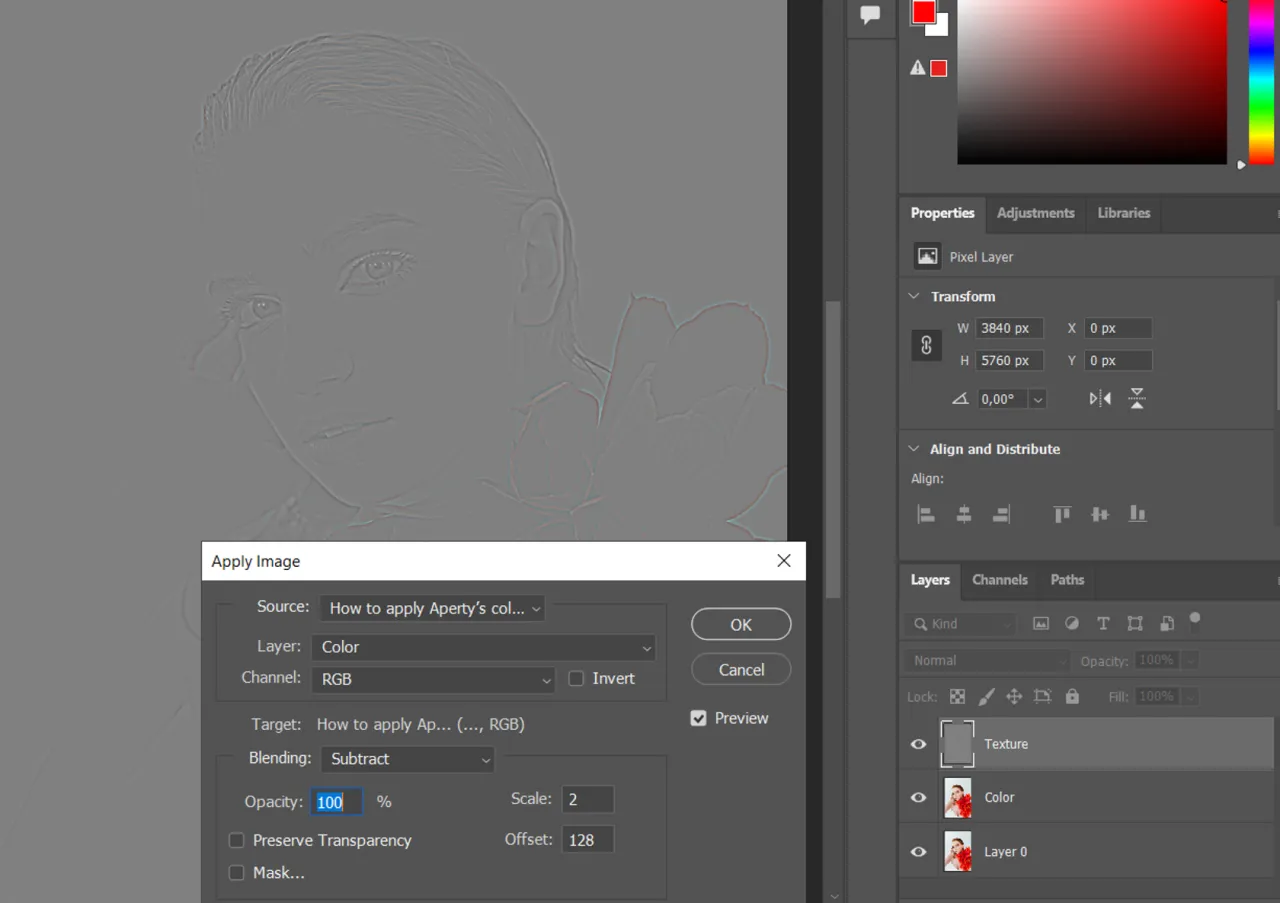The height and width of the screenshot is (903, 1280).
Task: Open the Channel dropdown showing RGB
Action: pos(432,679)
